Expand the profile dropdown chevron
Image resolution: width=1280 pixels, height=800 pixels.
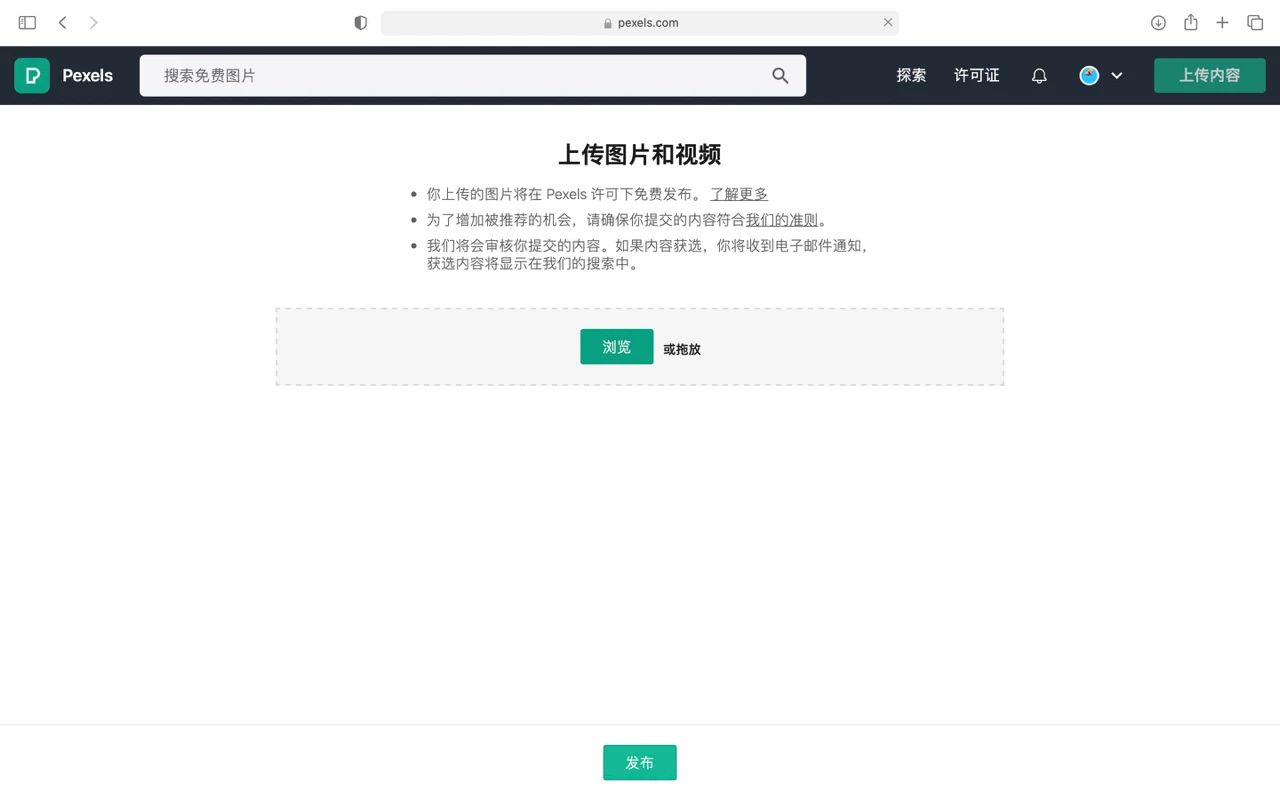(x=1117, y=75)
